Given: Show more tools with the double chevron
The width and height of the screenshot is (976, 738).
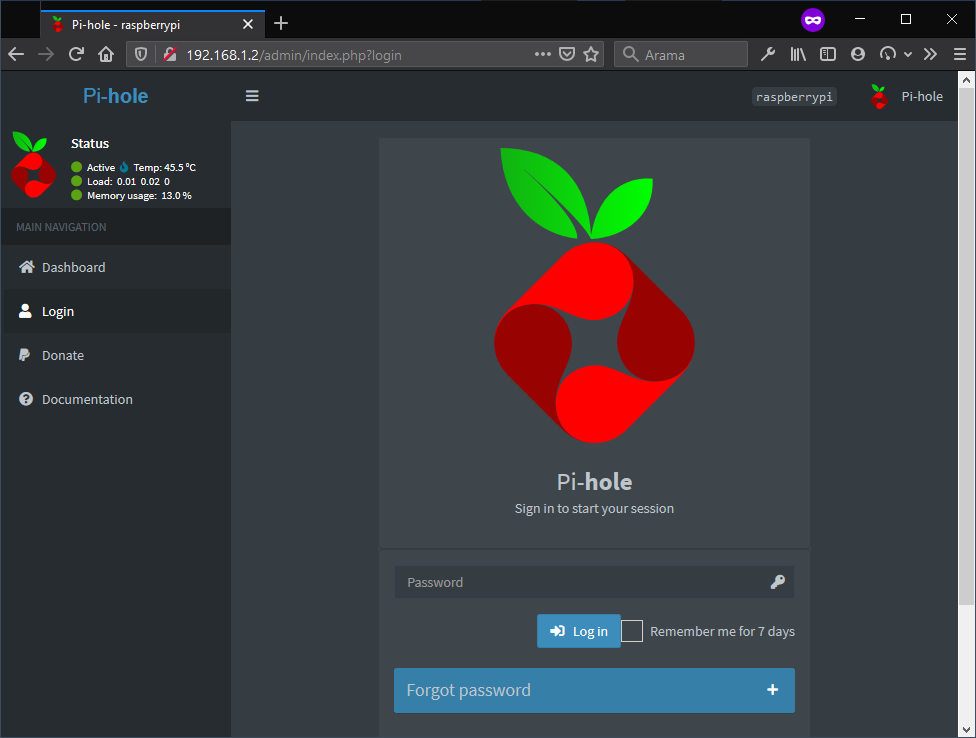Looking at the screenshot, I should (x=930, y=54).
